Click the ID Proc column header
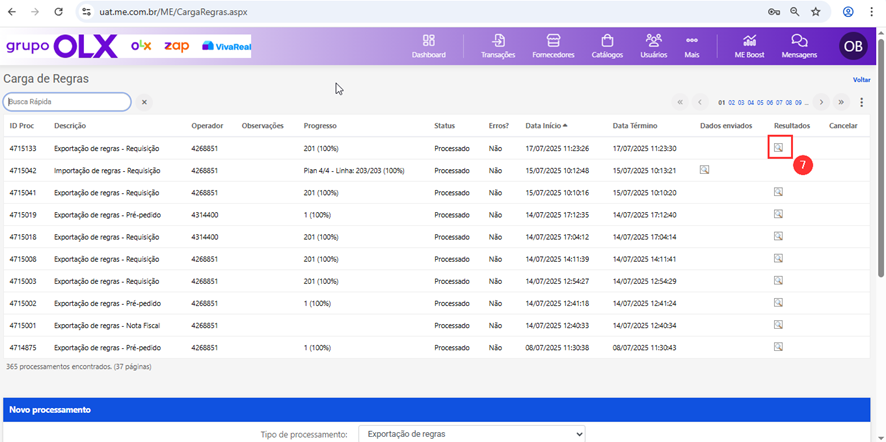The height and width of the screenshot is (442, 886). click(x=22, y=125)
